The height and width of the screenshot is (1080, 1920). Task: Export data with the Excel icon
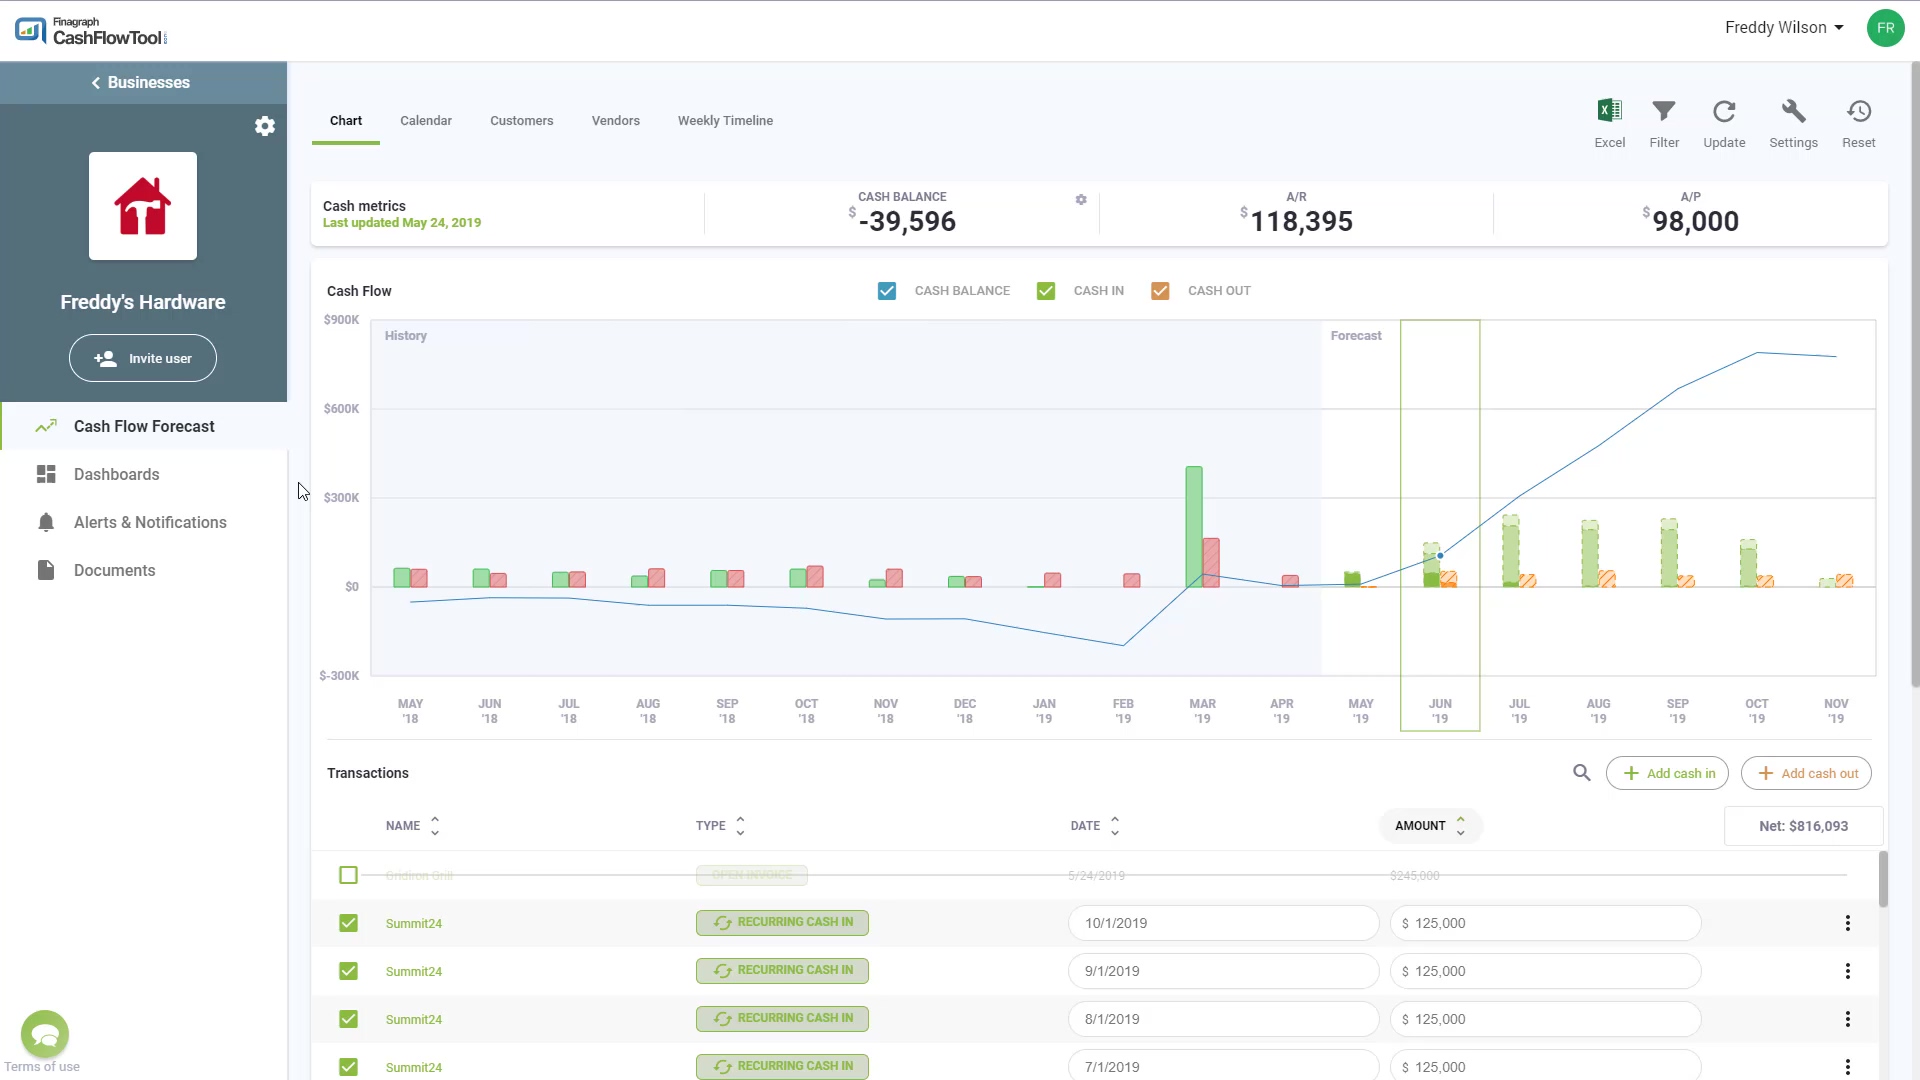tap(1609, 112)
